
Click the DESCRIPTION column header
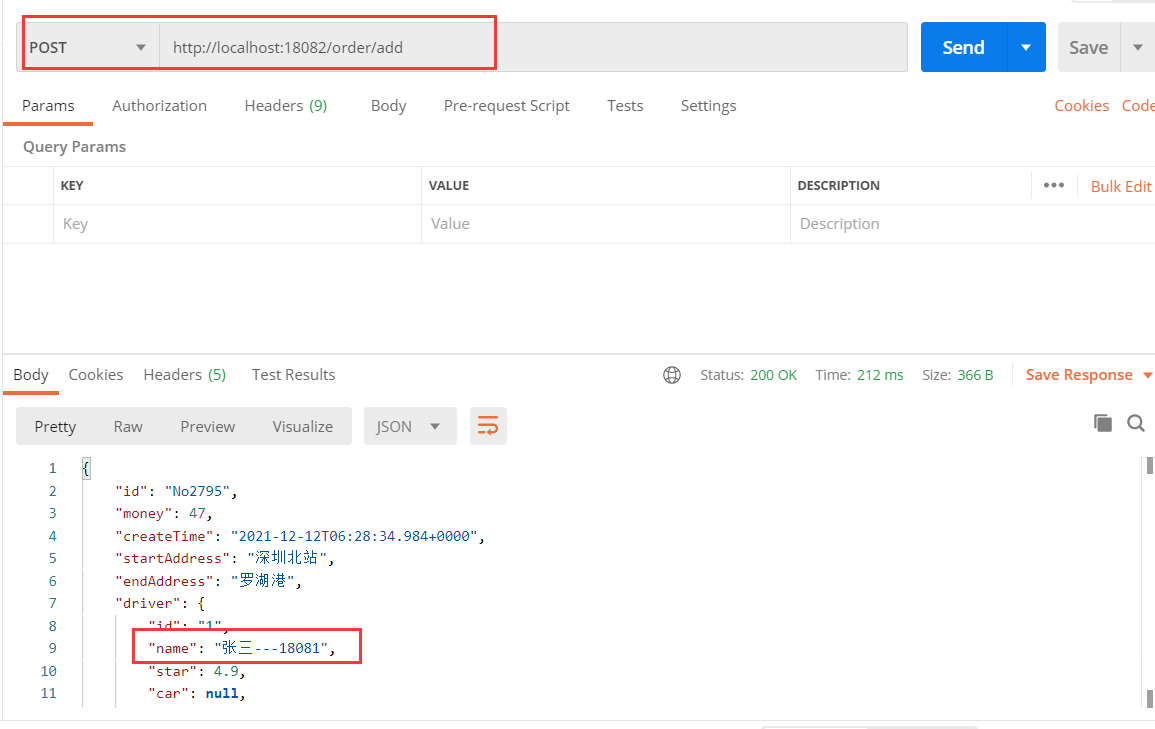[838, 186]
